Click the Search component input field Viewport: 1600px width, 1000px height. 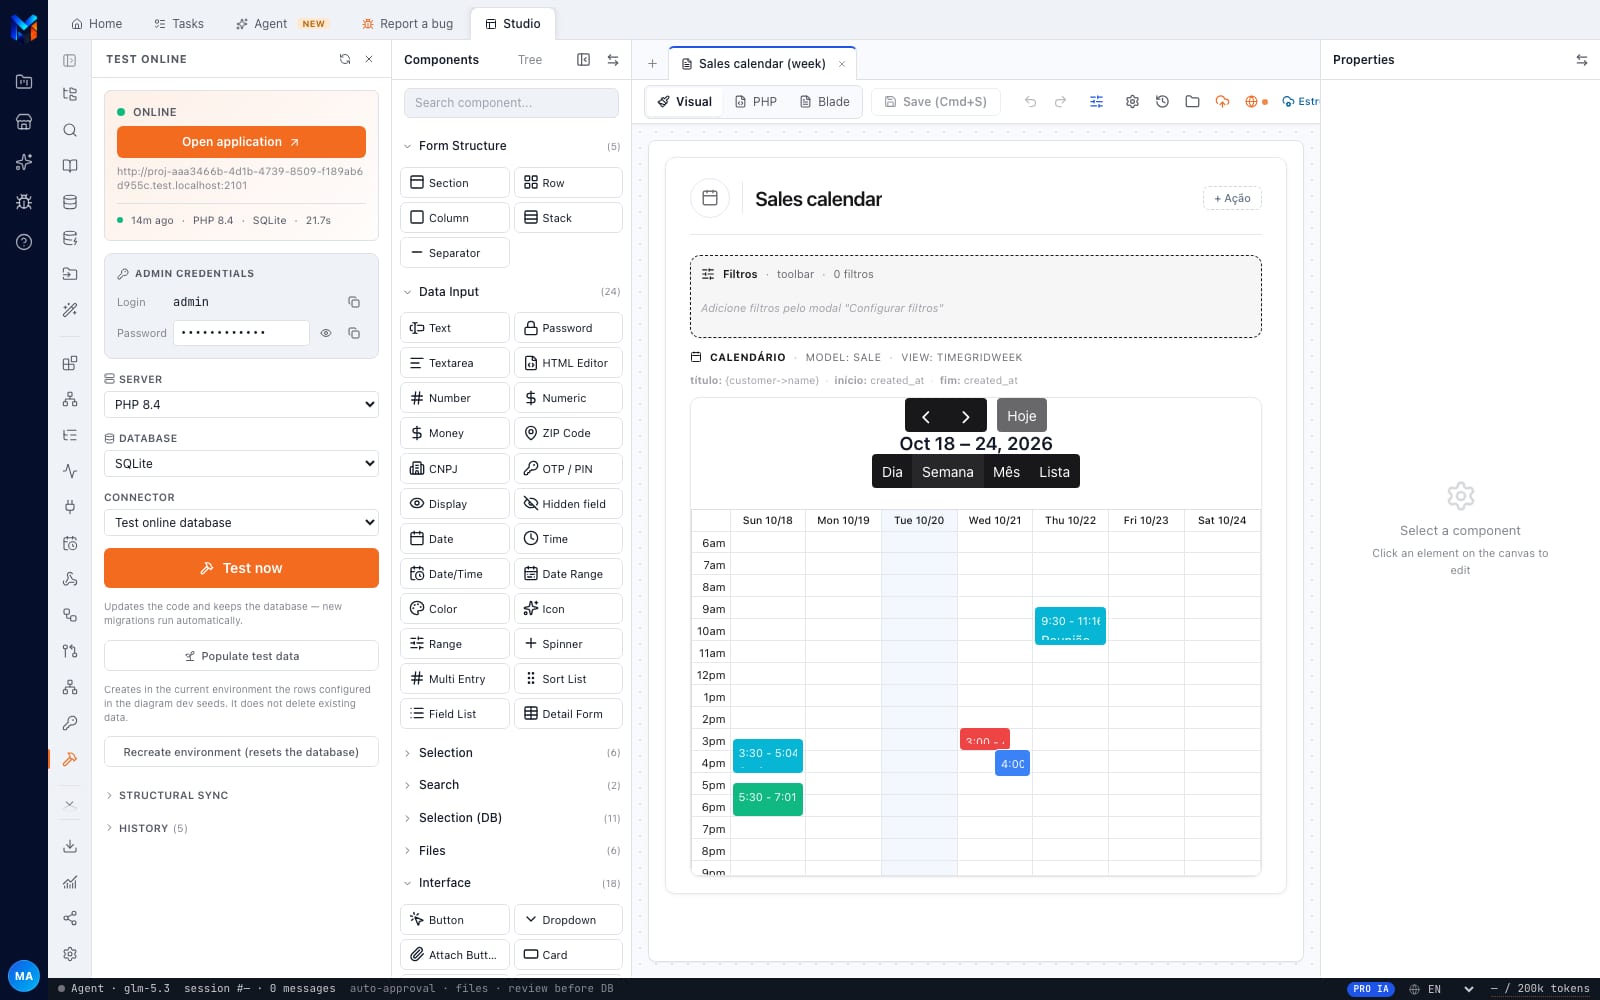pos(511,103)
